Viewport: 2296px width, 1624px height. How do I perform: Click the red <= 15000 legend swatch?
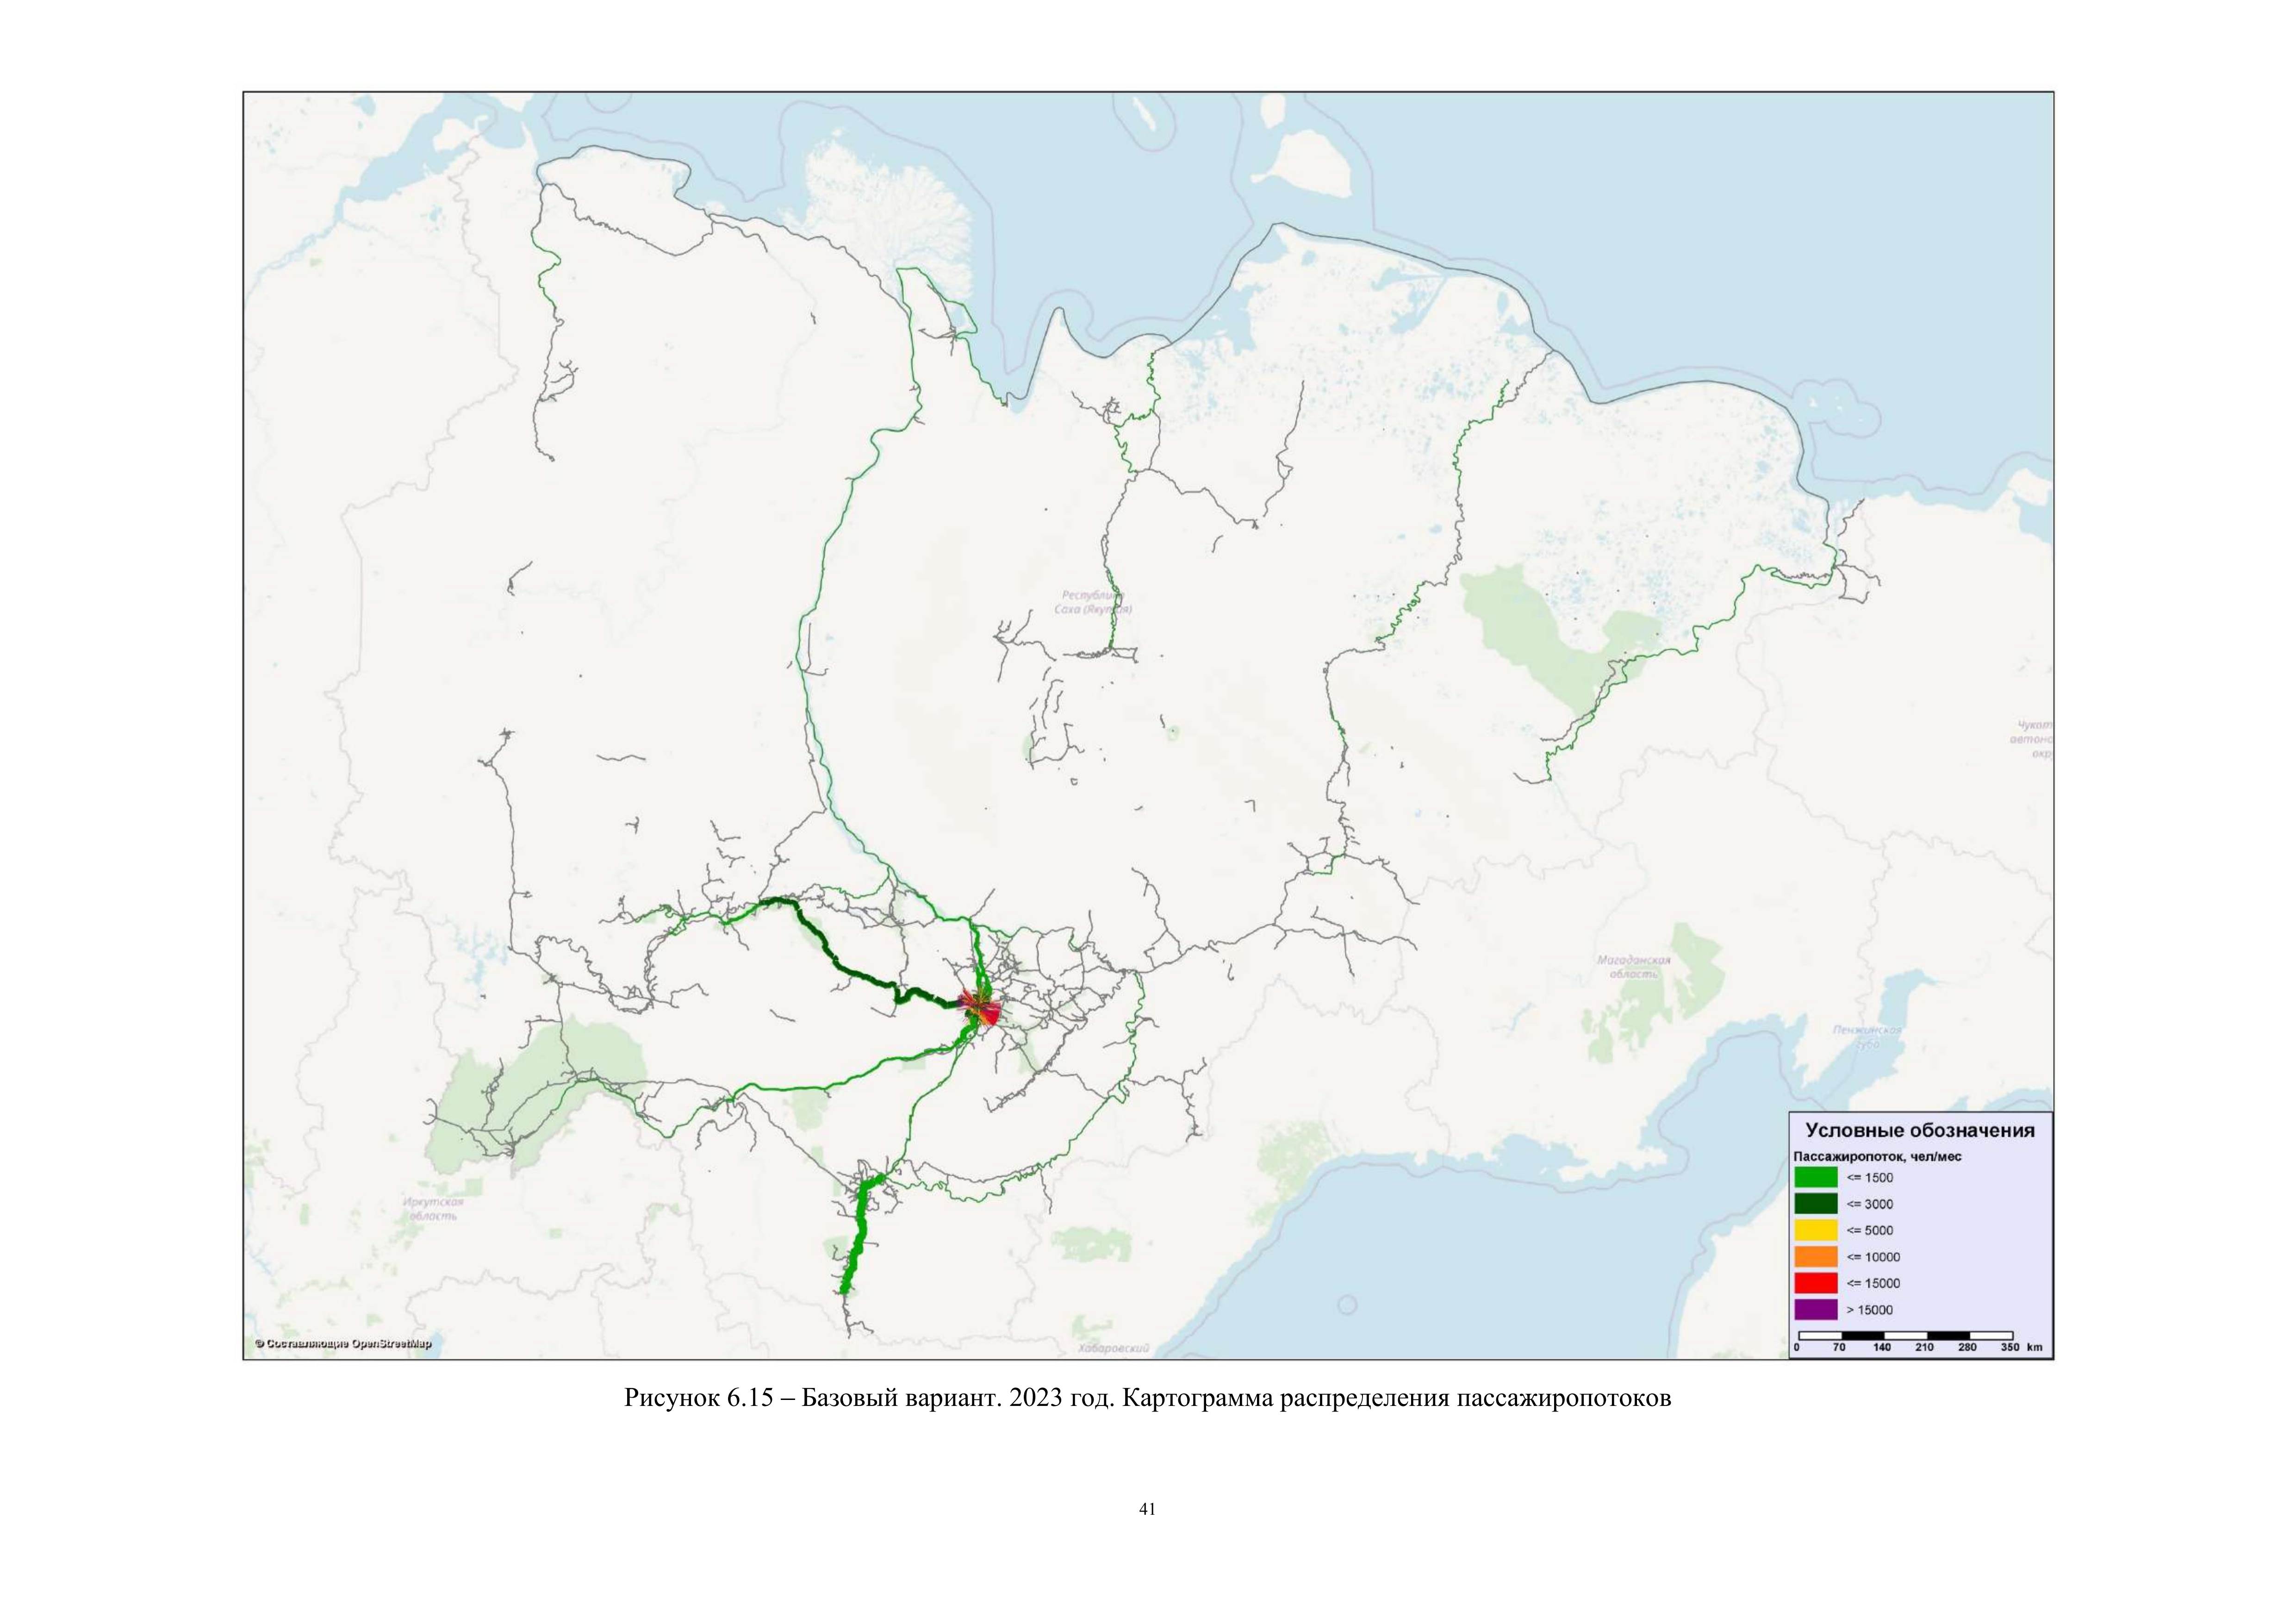click(1815, 1283)
